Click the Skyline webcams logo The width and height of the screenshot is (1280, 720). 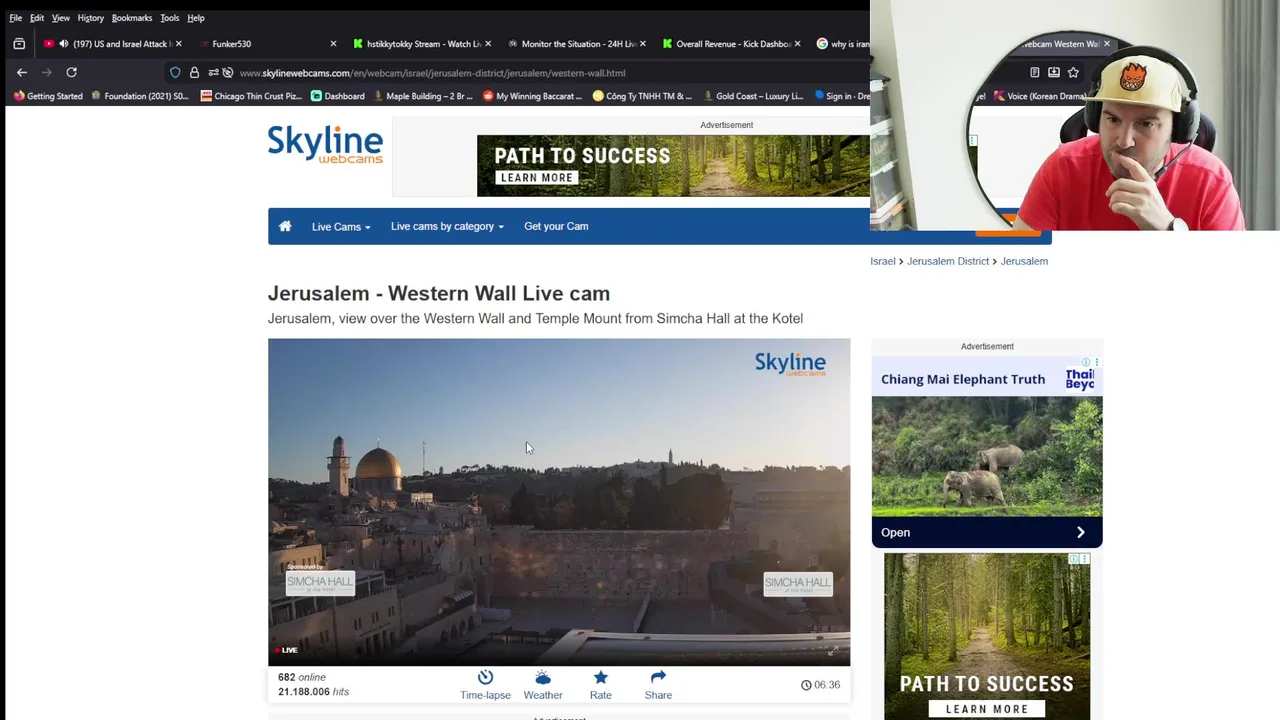tap(325, 145)
